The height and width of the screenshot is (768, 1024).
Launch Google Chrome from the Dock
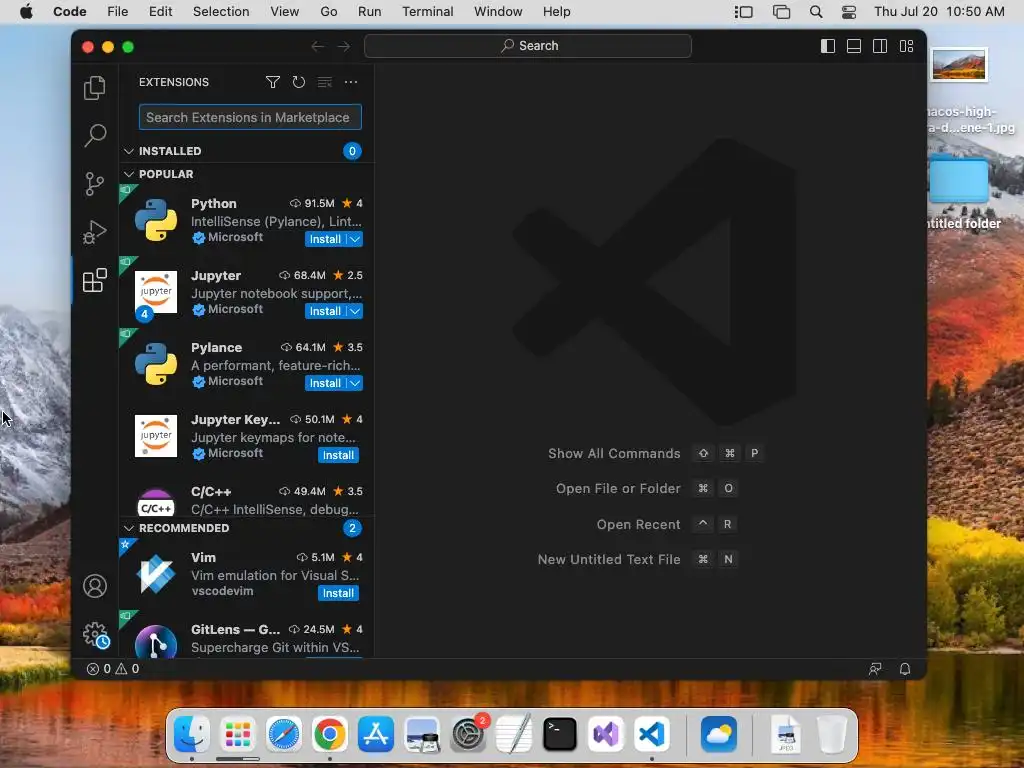(x=330, y=733)
